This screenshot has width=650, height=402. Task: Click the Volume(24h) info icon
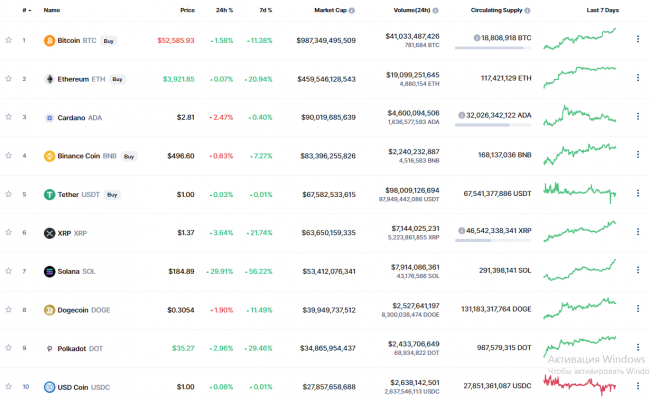(435, 10)
